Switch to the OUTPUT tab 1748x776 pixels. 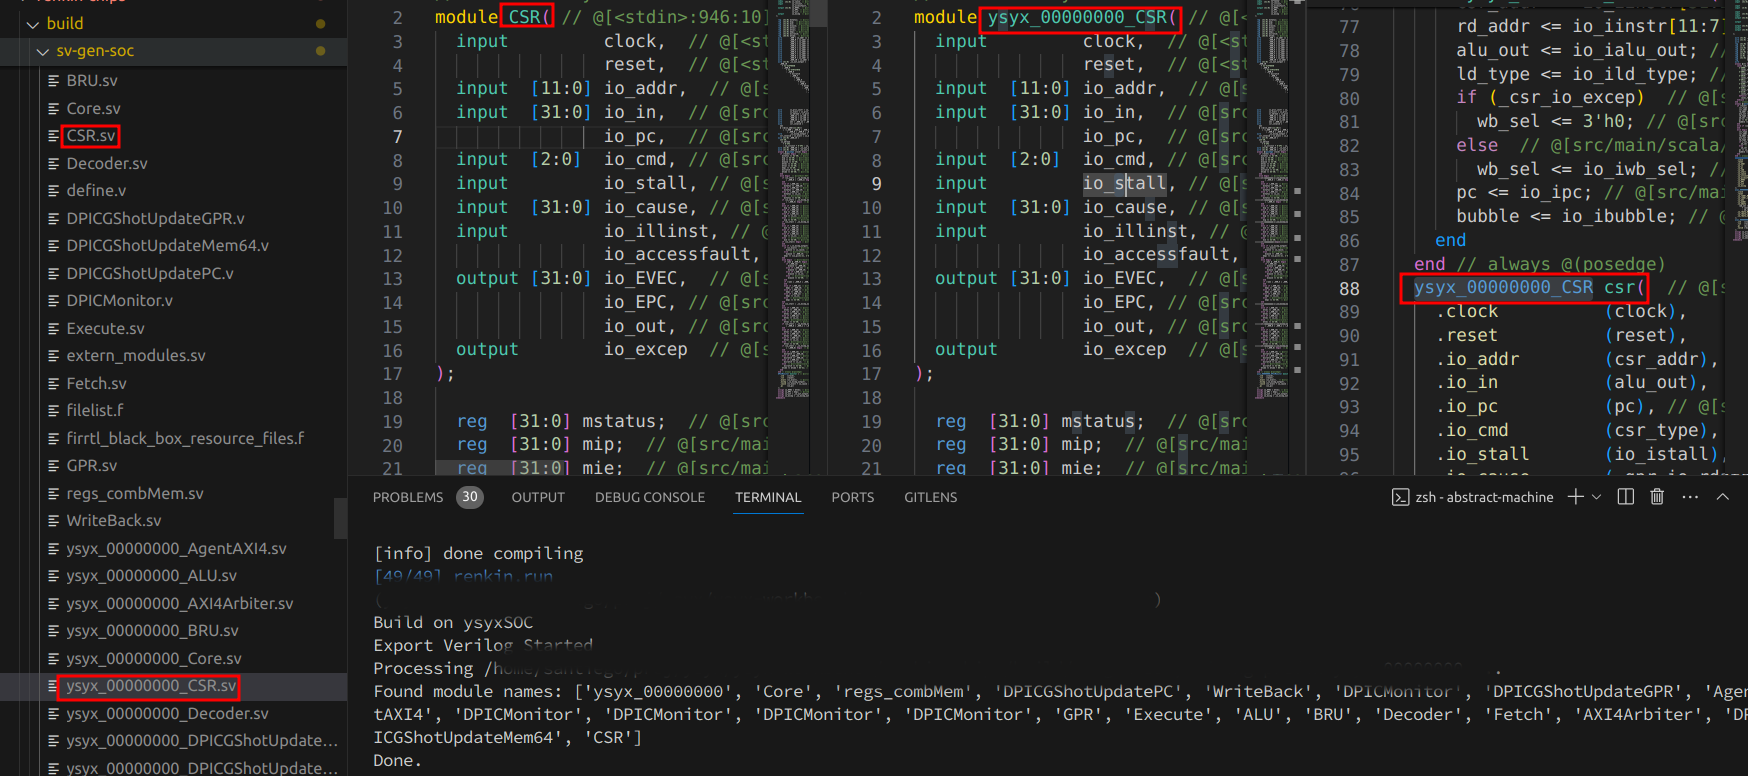[x=538, y=497]
